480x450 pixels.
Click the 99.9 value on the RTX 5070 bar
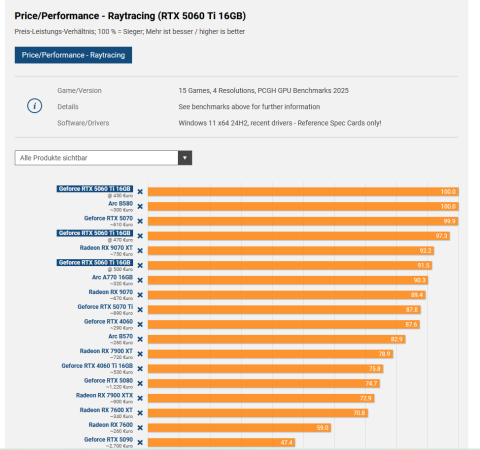click(x=449, y=221)
